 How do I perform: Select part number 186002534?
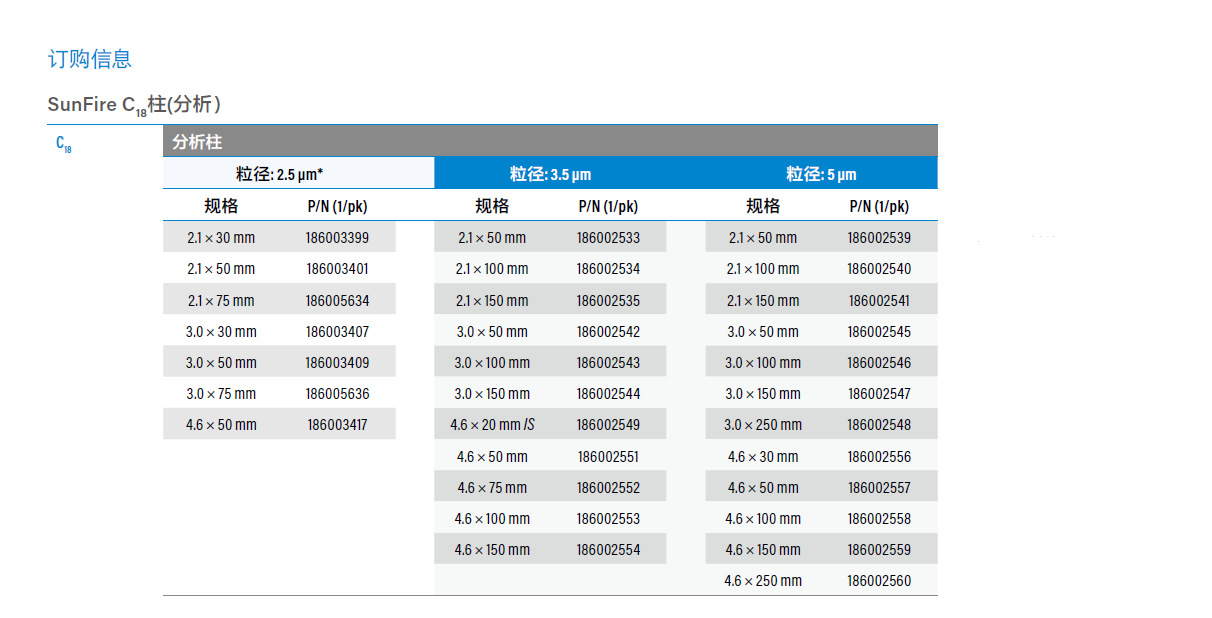click(x=608, y=269)
